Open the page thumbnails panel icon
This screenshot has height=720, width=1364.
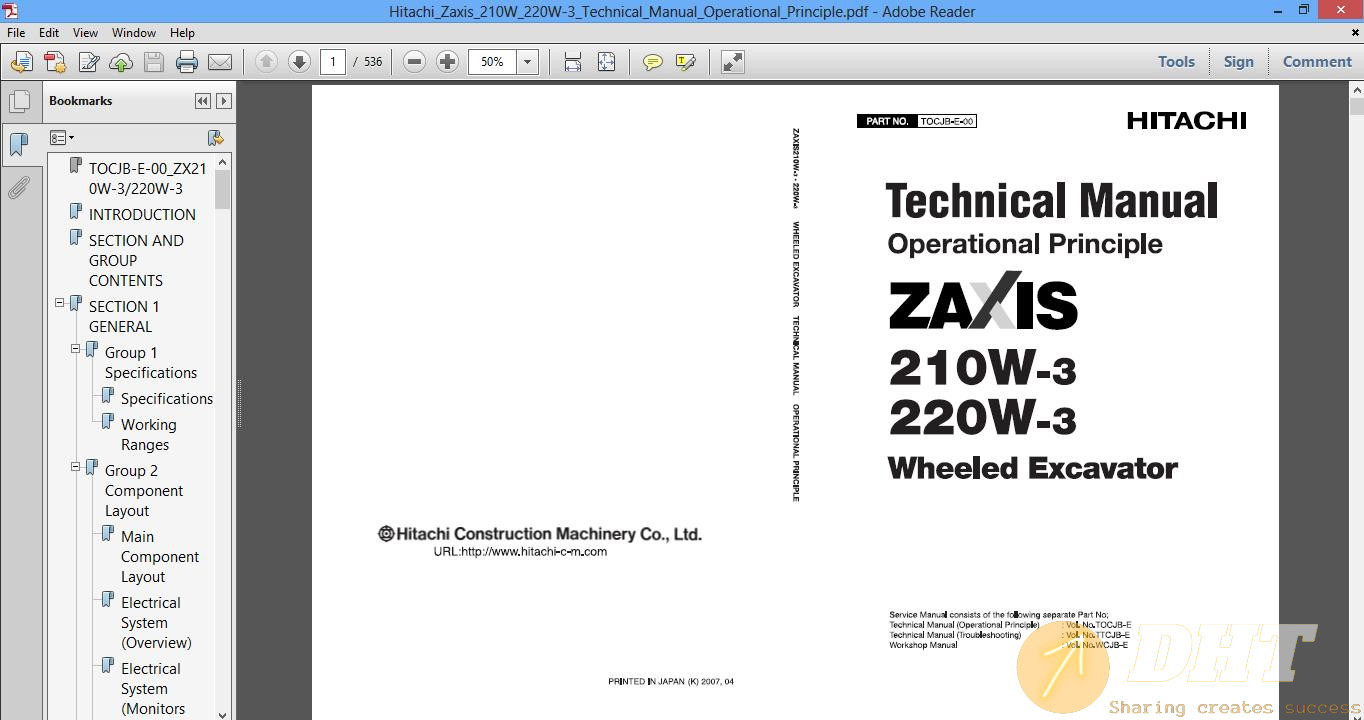[x=19, y=101]
